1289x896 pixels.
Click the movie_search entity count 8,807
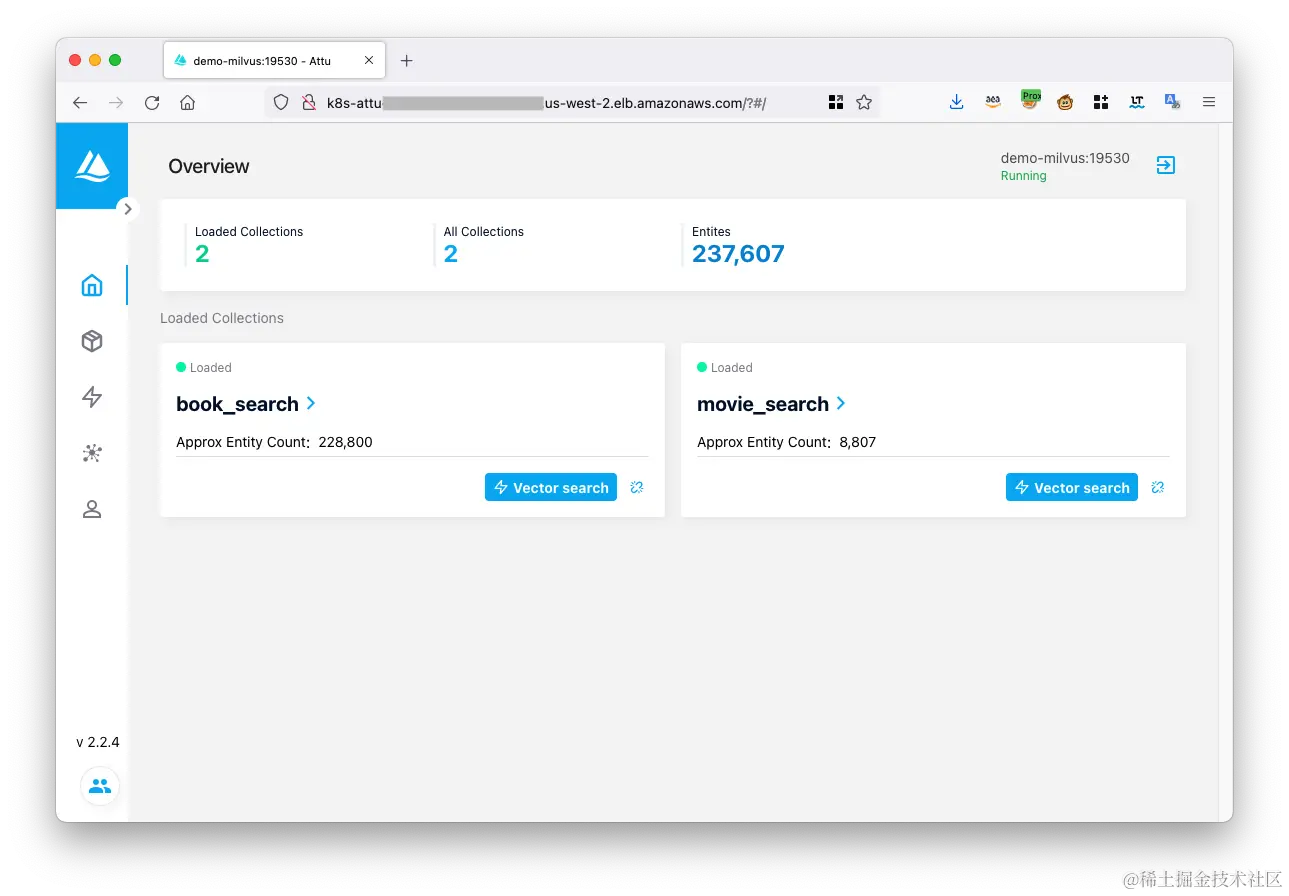858,442
